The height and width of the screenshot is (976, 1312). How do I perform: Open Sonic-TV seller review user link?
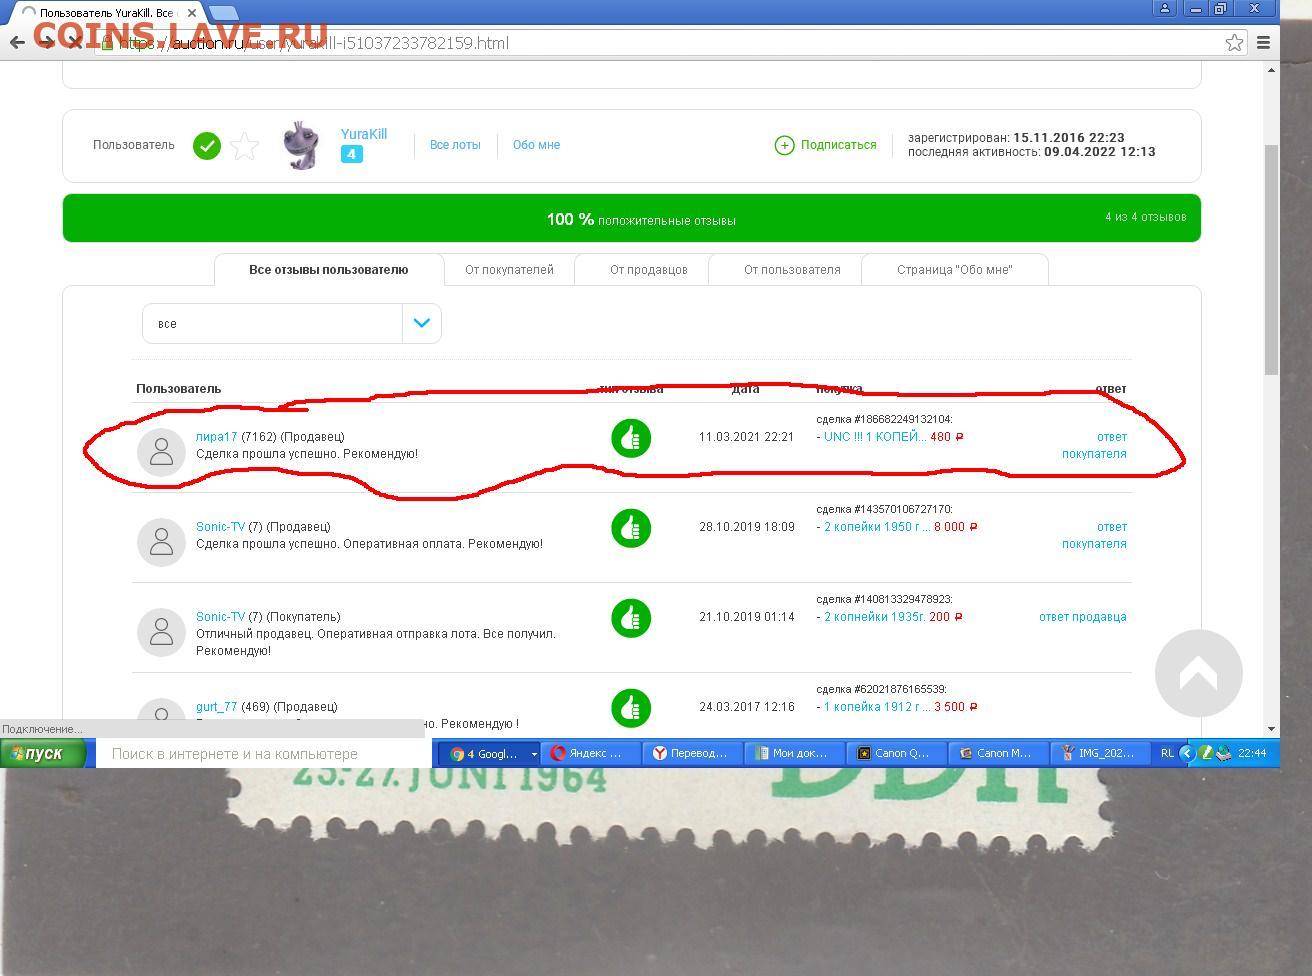pos(220,527)
